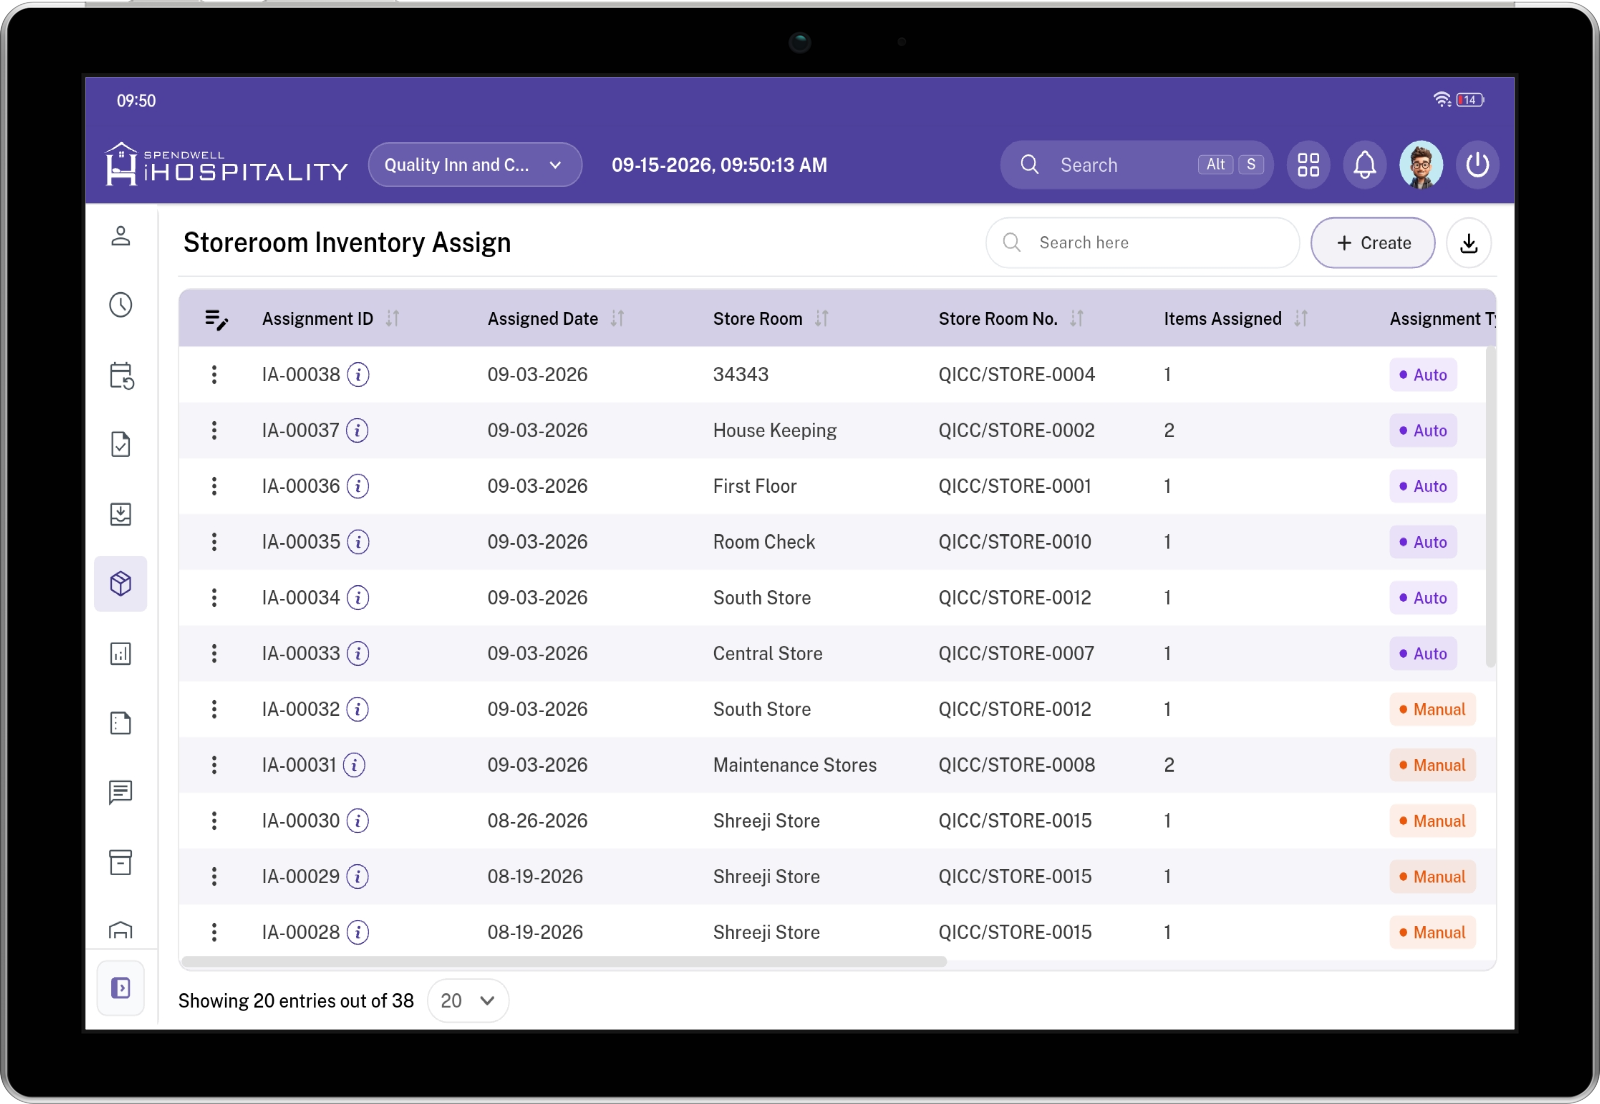The width and height of the screenshot is (1600, 1104).
Task: Open the Quality Inn property dropdown
Action: 475,165
